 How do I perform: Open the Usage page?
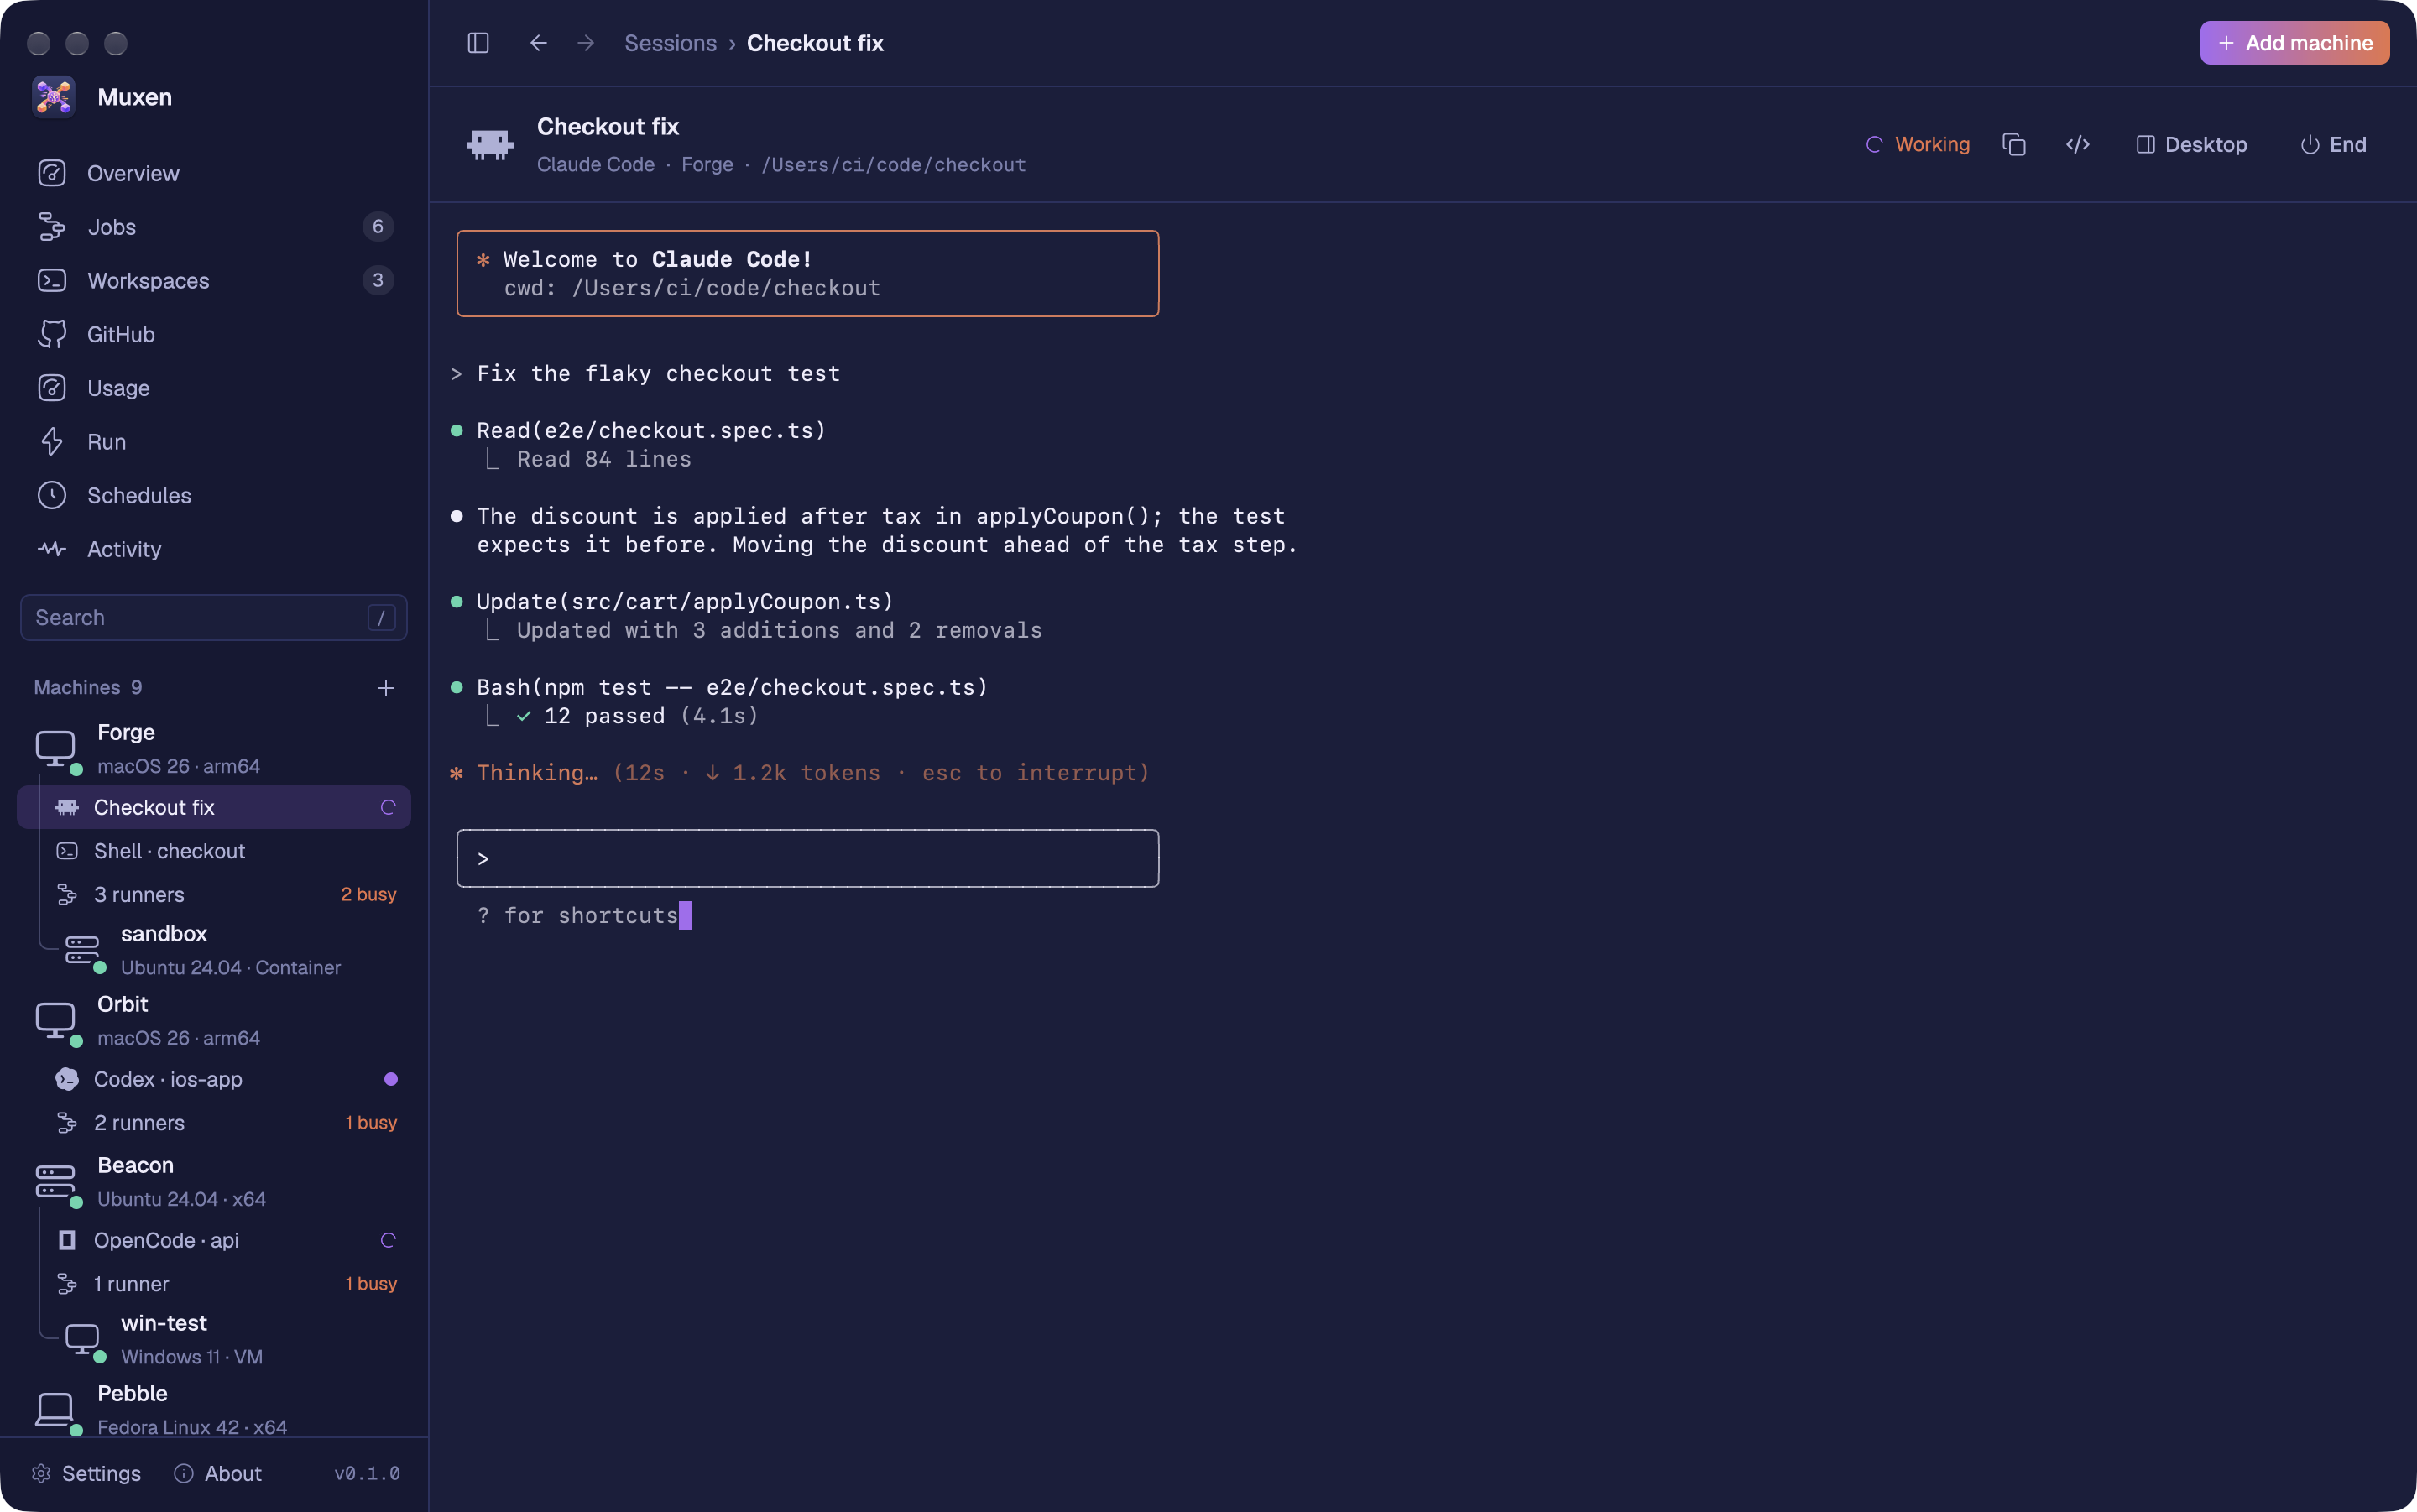[x=214, y=388]
